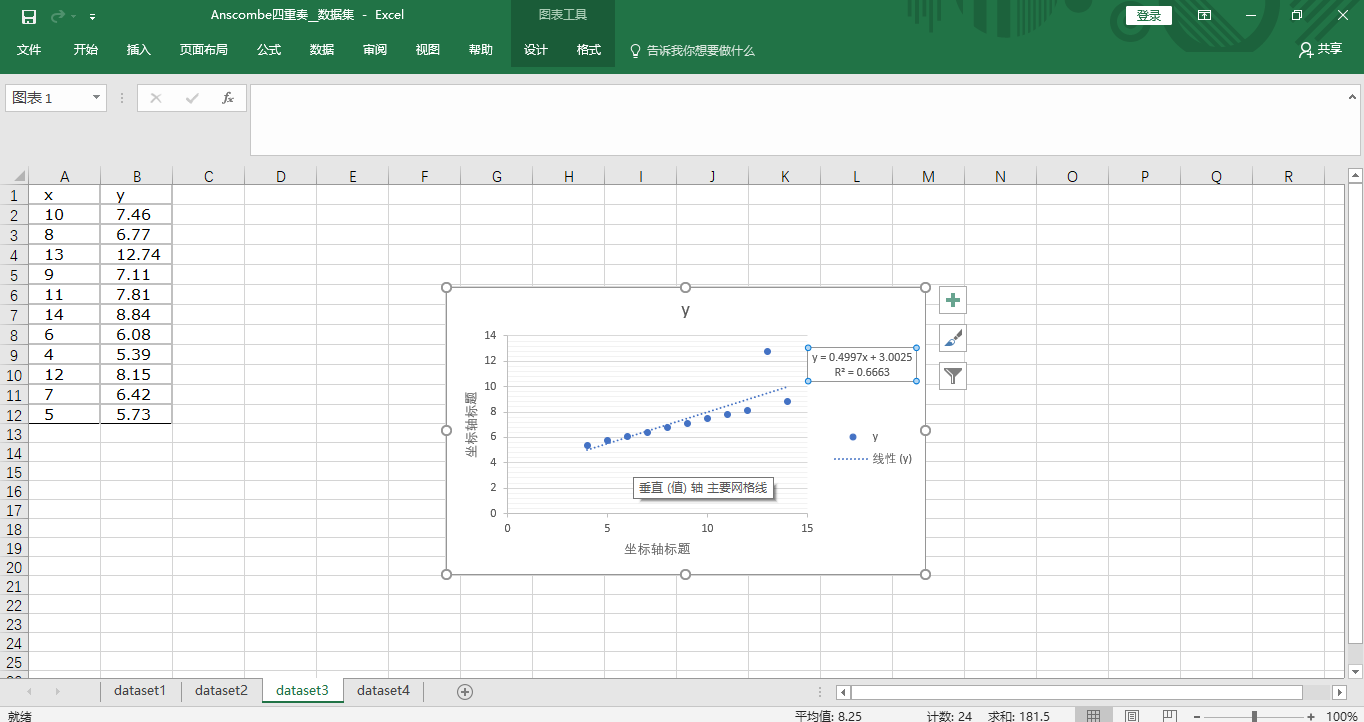Click horizontal scrollbar right arrow

pos(1339,692)
